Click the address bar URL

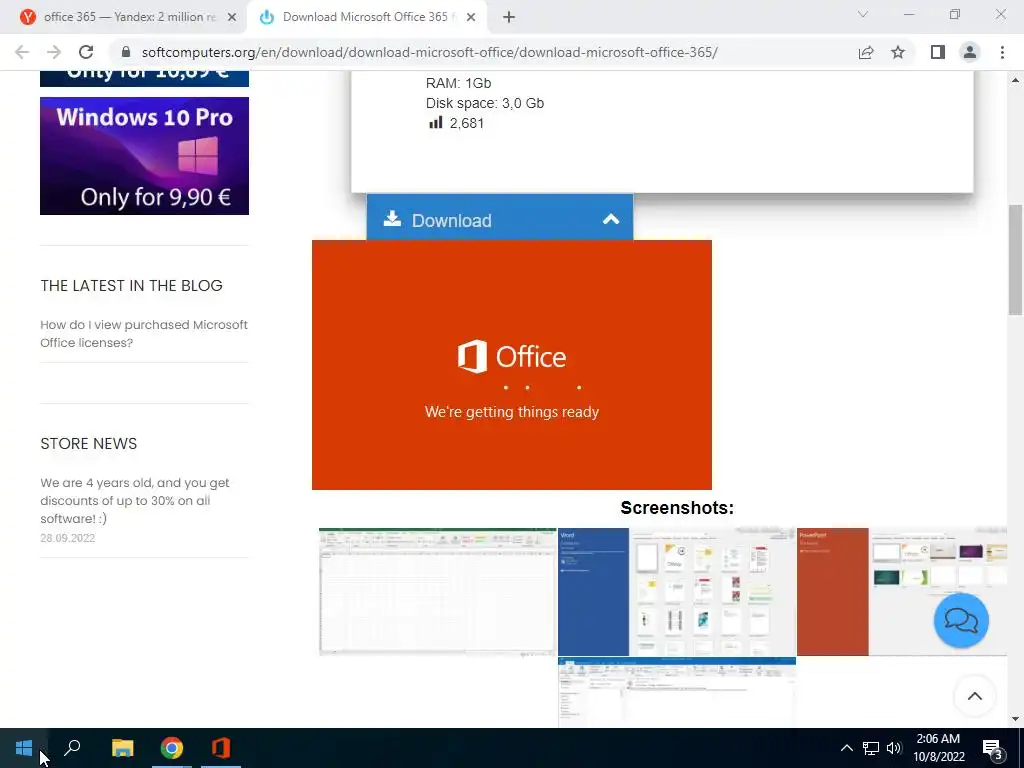click(429, 52)
